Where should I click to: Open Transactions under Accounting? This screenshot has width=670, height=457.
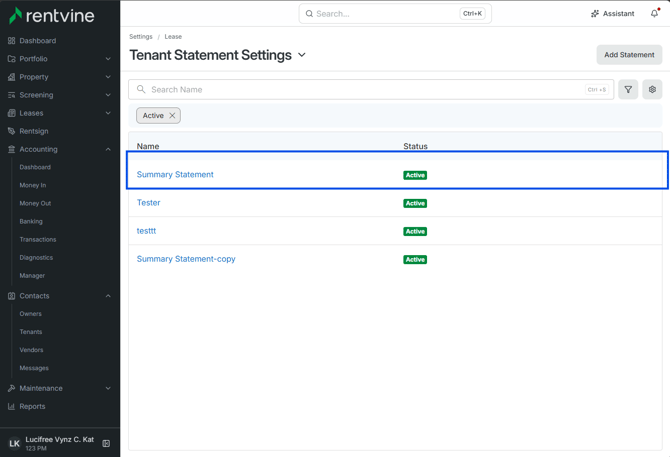pos(38,239)
